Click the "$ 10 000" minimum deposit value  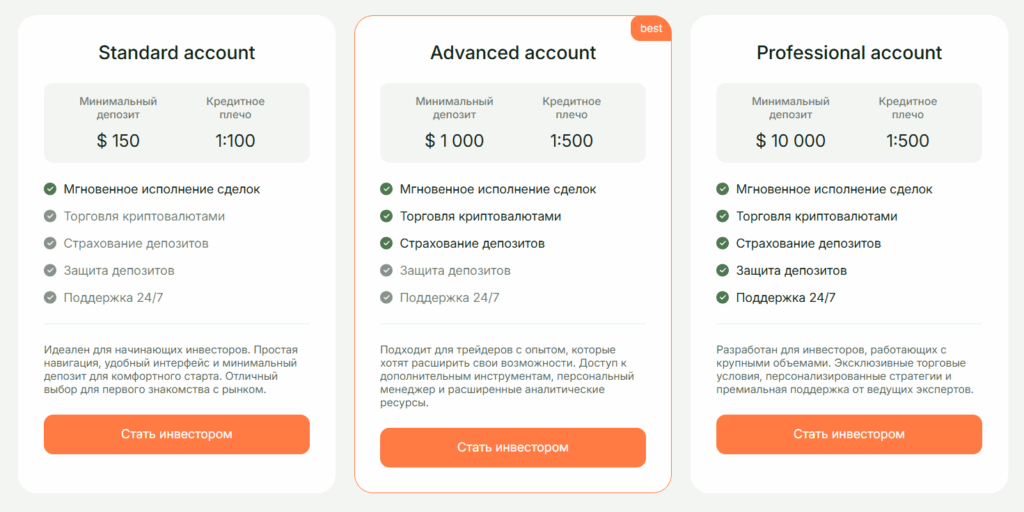[x=790, y=141]
